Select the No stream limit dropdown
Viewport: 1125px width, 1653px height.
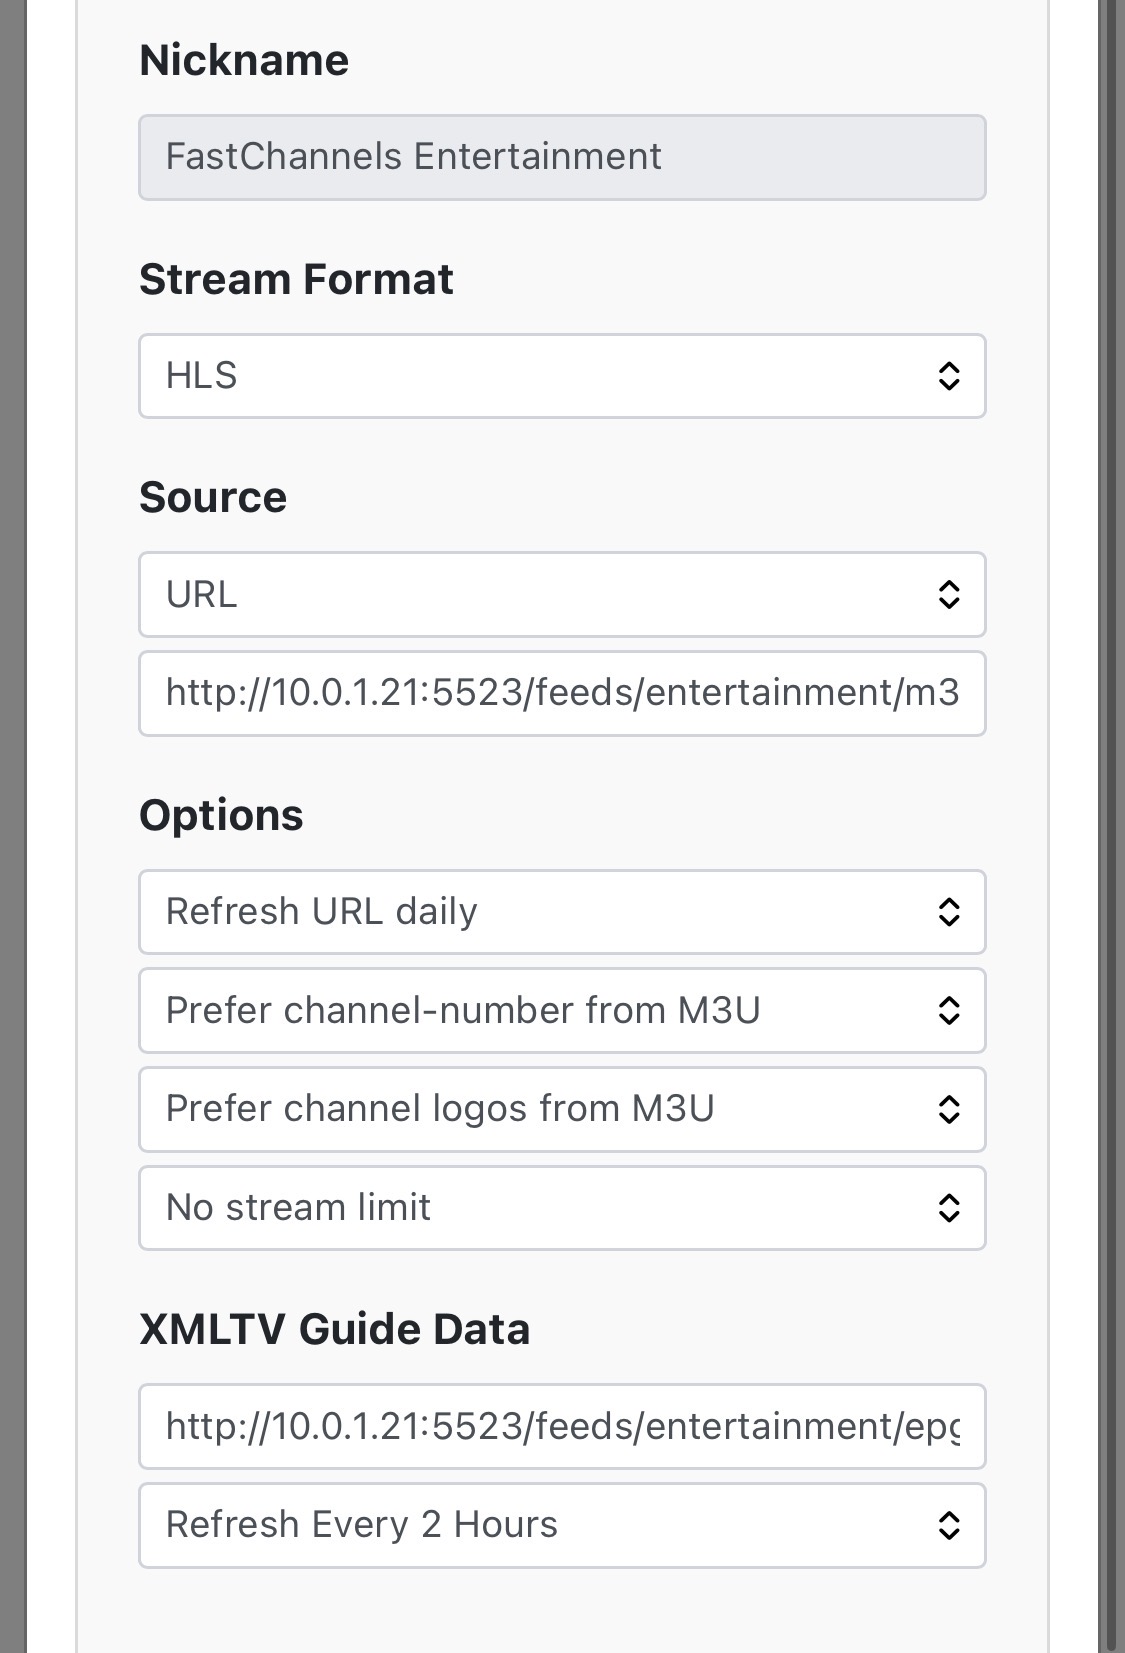tap(540, 1208)
